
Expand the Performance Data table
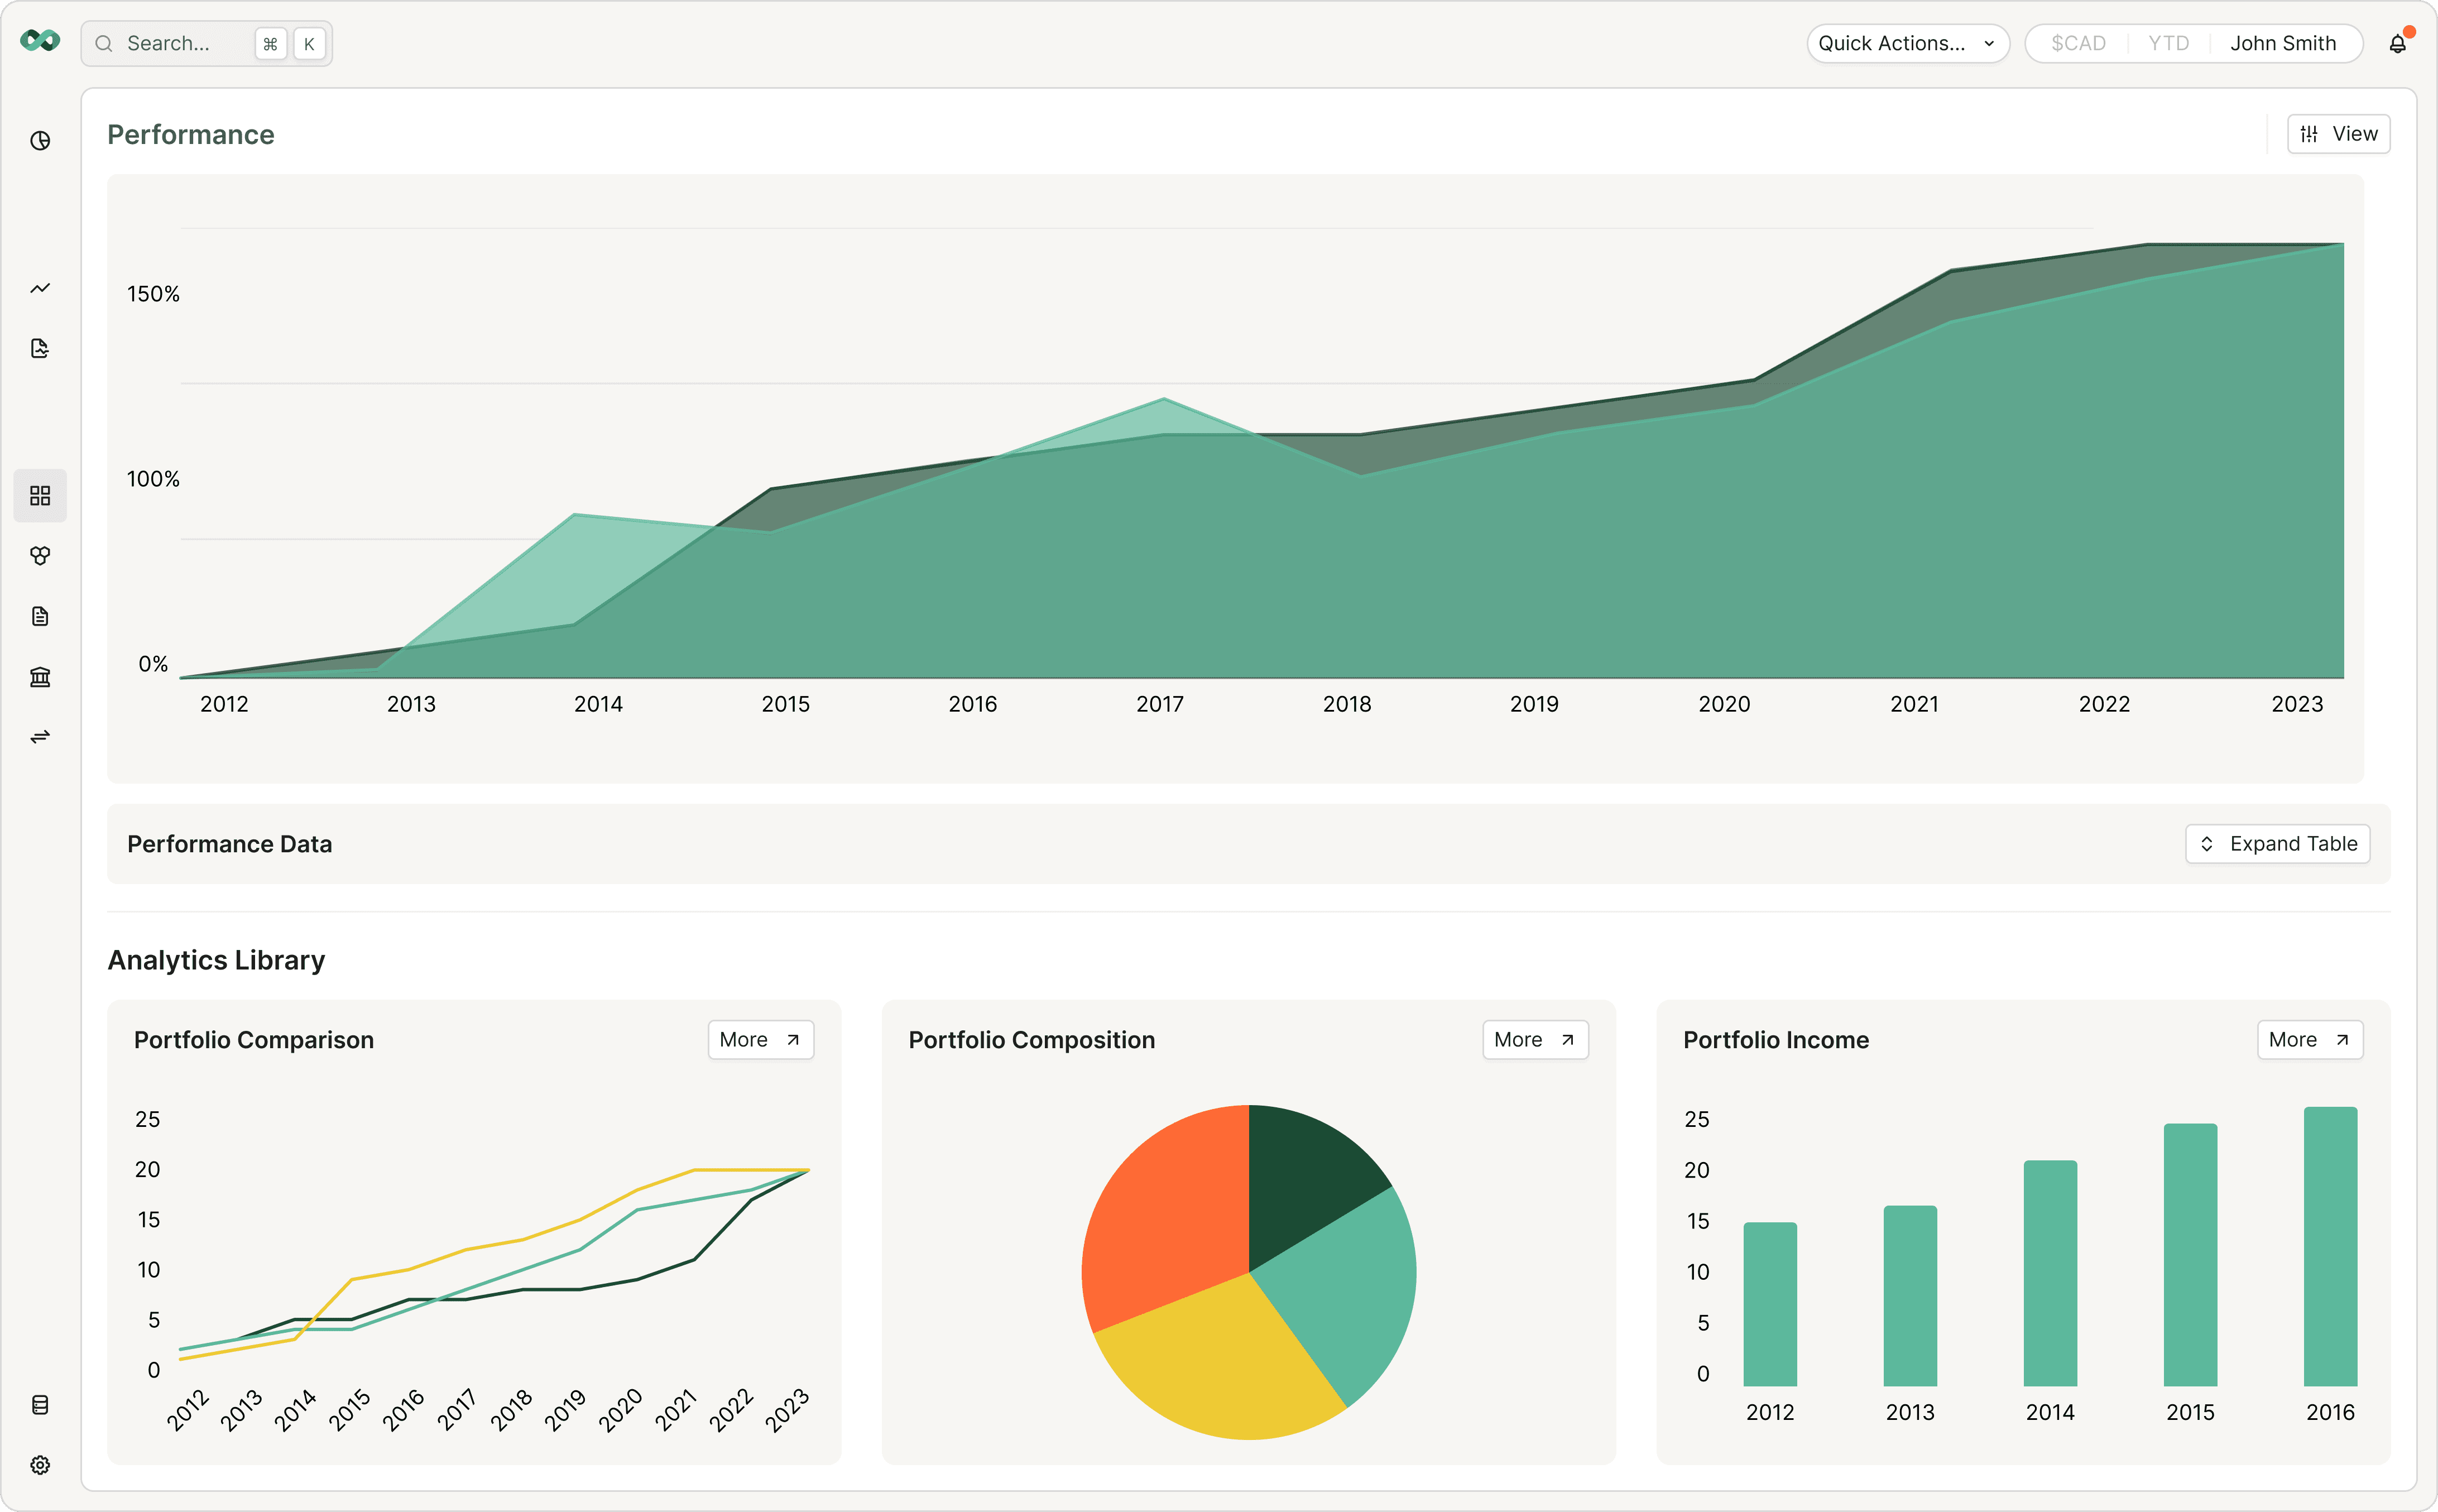(x=2277, y=844)
